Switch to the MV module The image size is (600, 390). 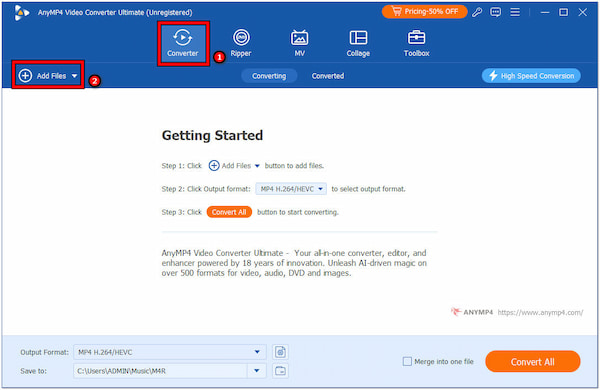[x=299, y=43]
